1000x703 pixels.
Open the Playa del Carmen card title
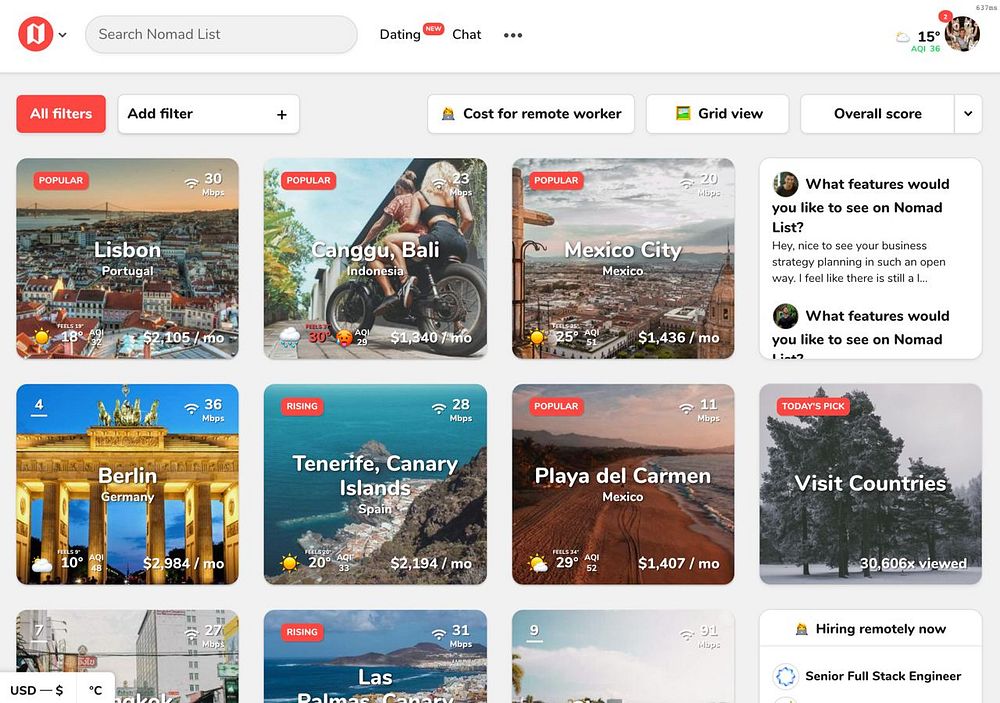pos(622,476)
